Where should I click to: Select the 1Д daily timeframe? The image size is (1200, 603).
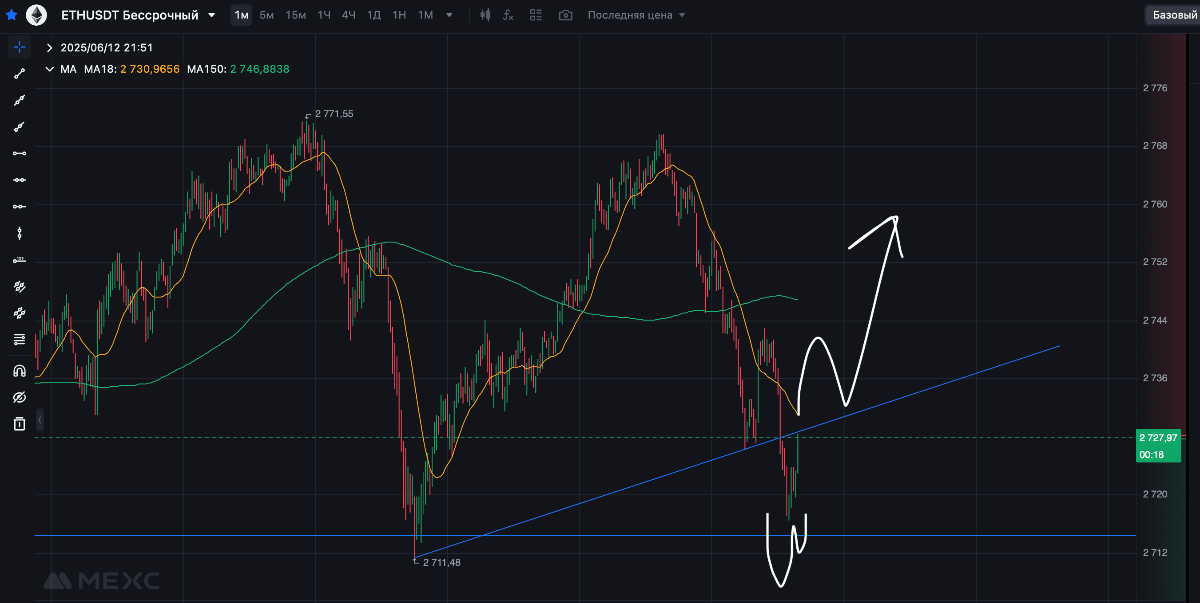pyautogui.click(x=374, y=15)
